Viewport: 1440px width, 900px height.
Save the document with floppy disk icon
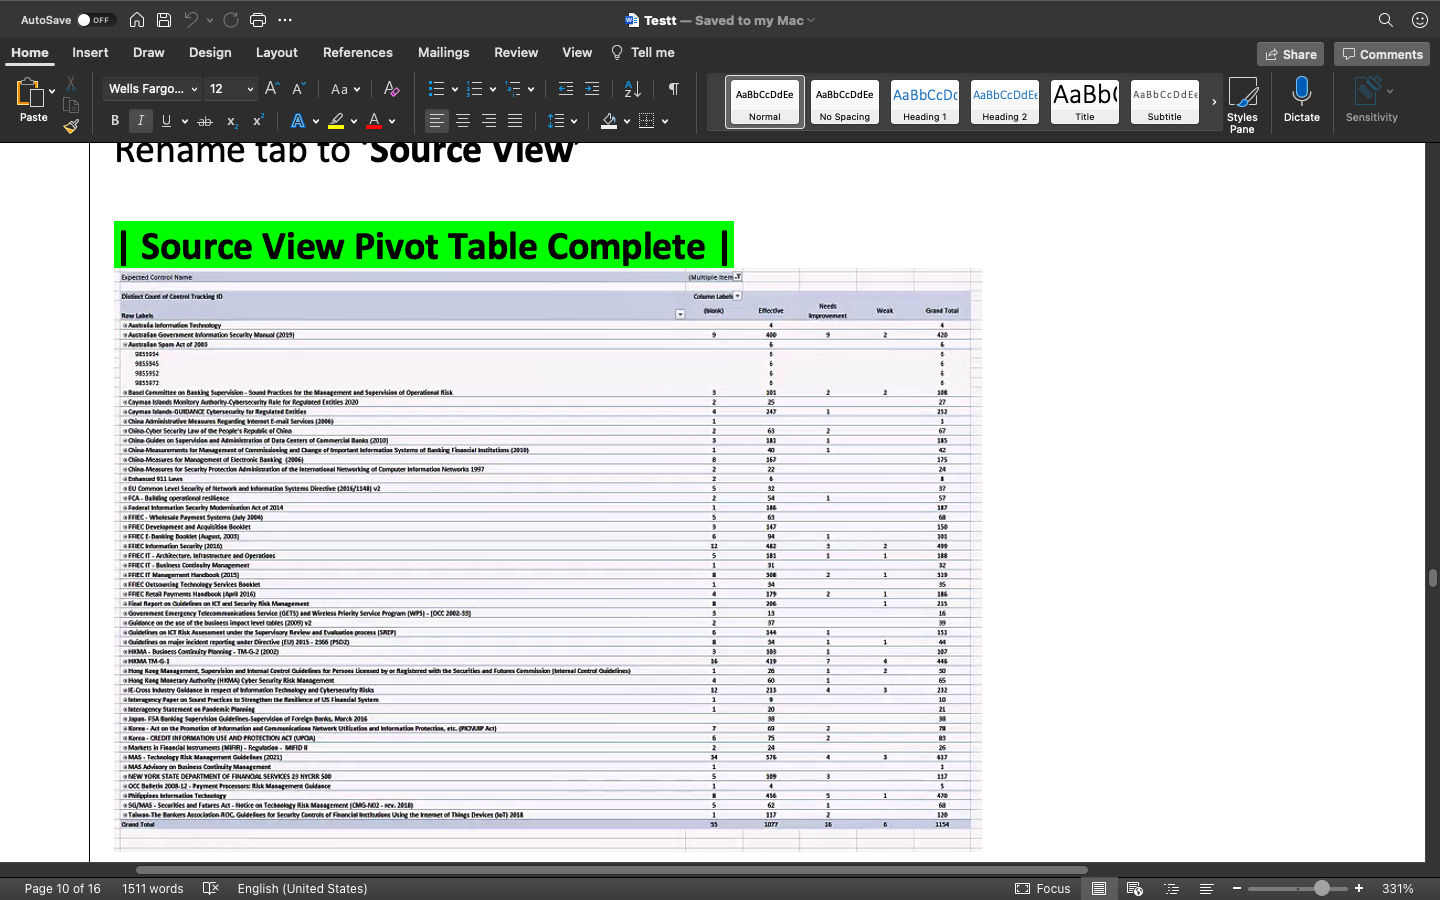164,20
